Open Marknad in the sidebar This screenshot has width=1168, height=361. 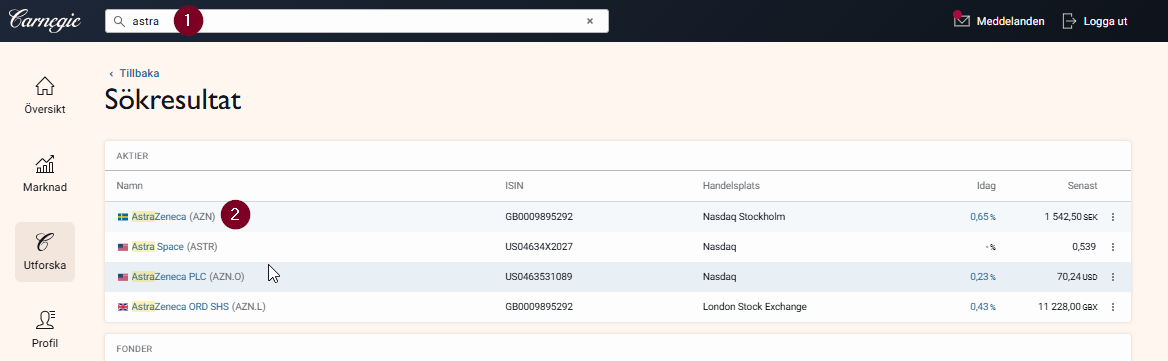45,173
